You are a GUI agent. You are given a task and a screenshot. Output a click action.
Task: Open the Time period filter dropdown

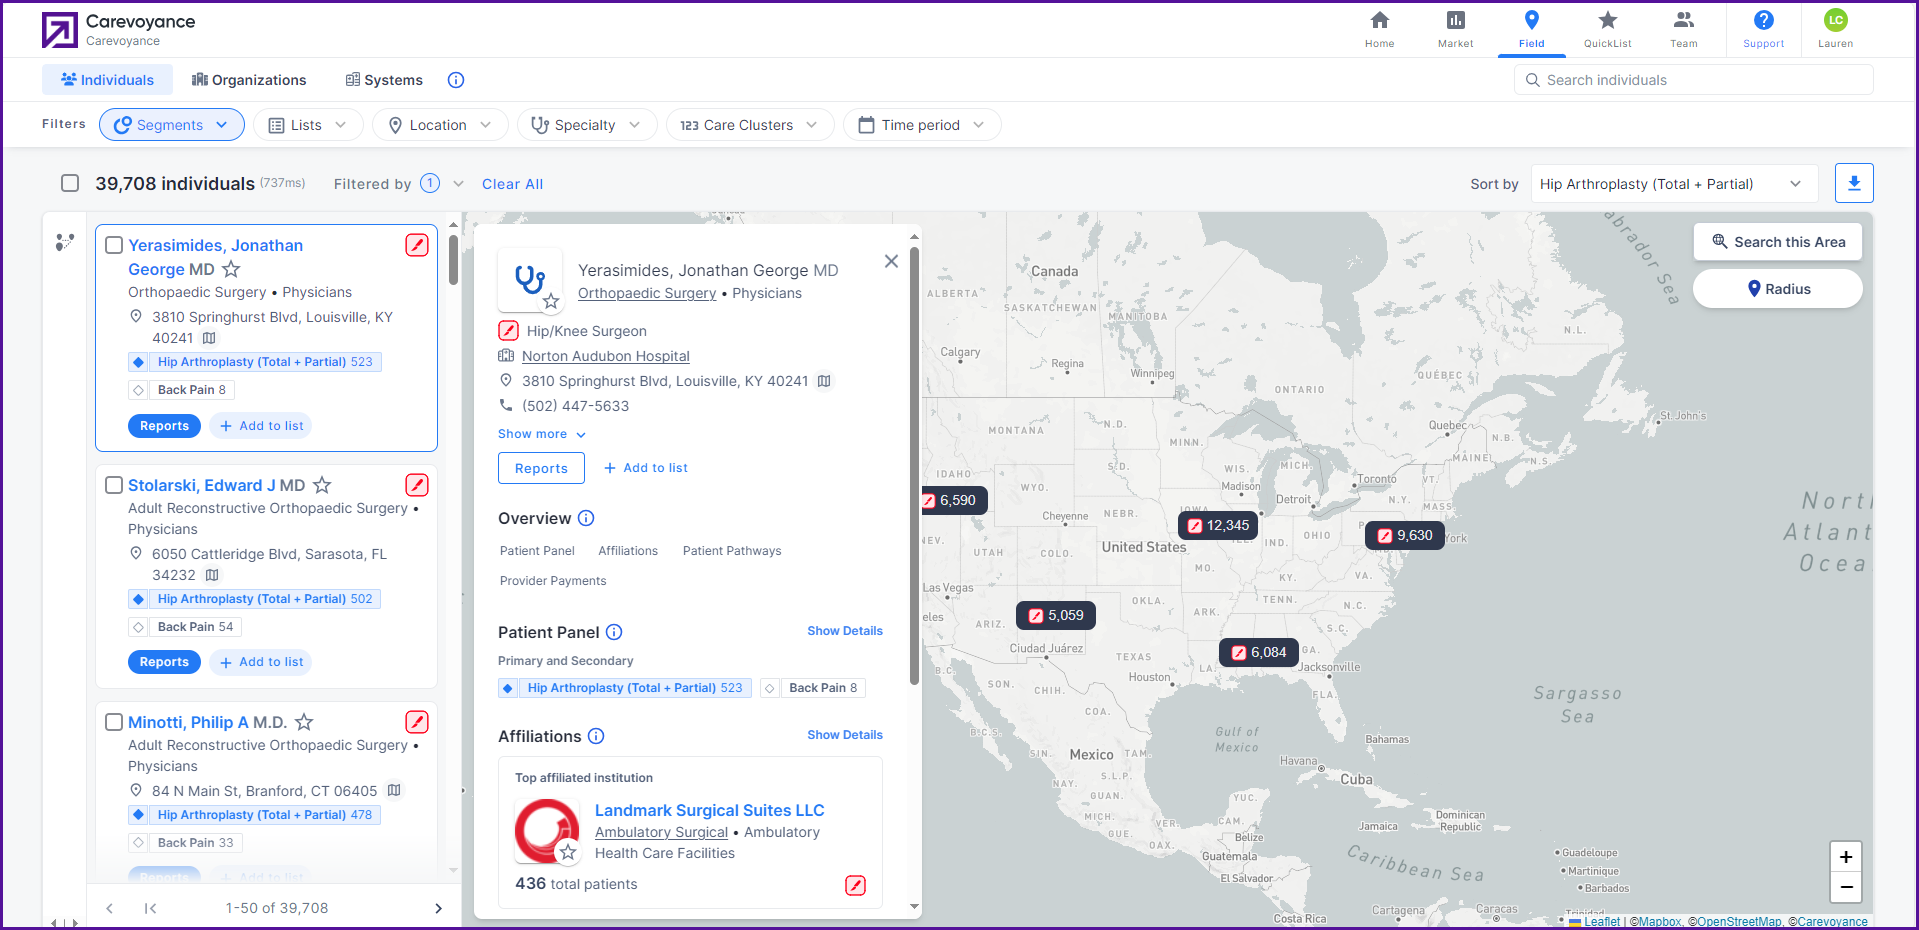click(x=922, y=125)
